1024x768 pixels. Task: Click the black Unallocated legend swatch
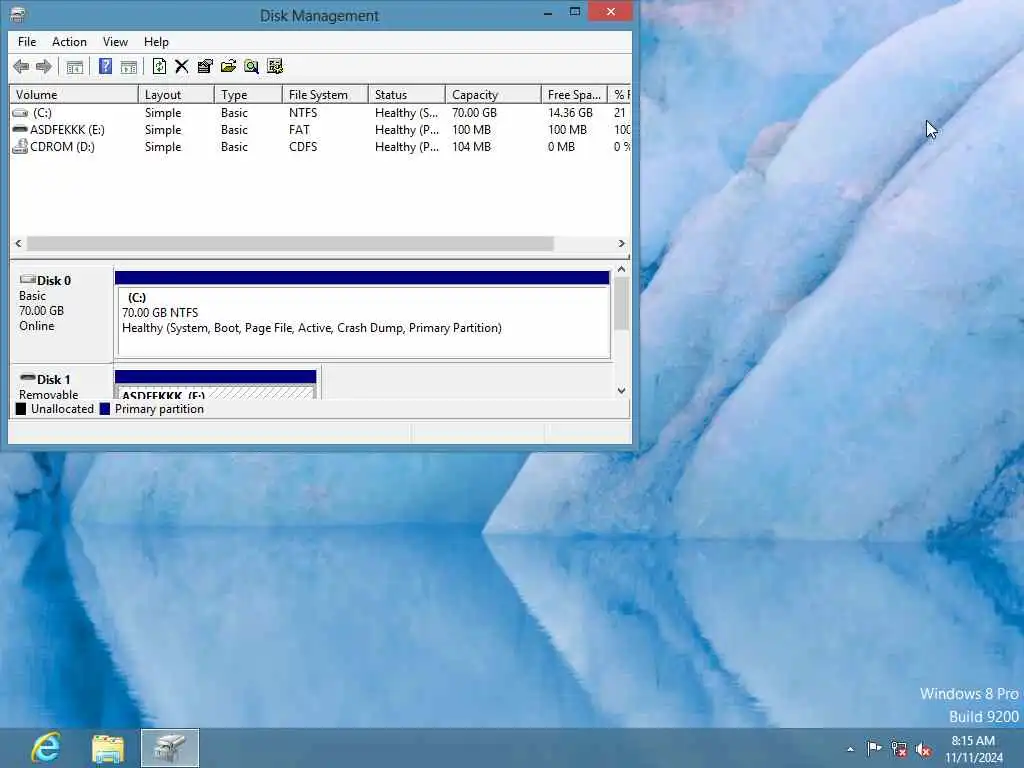click(x=21, y=409)
